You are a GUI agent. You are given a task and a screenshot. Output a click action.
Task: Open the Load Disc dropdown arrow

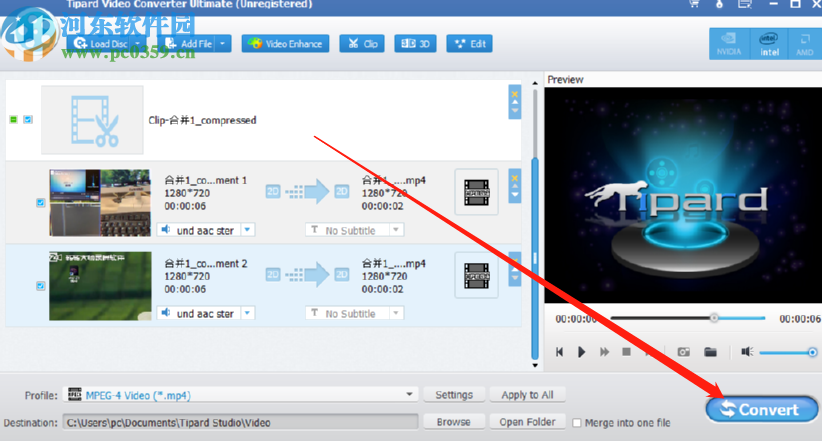[x=138, y=44]
